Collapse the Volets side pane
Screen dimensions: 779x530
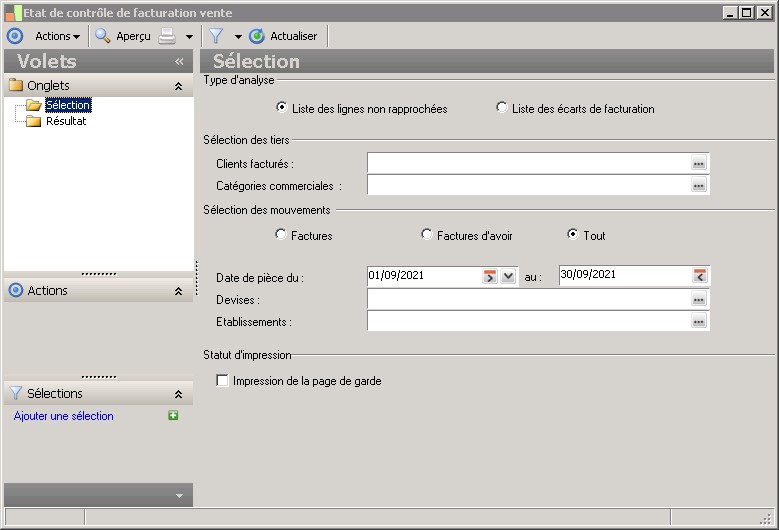[179, 61]
